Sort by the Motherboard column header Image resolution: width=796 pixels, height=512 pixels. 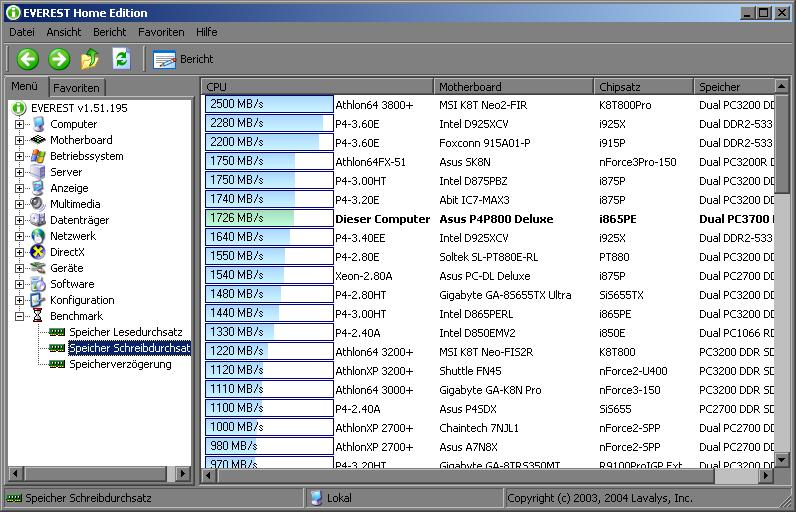513,87
